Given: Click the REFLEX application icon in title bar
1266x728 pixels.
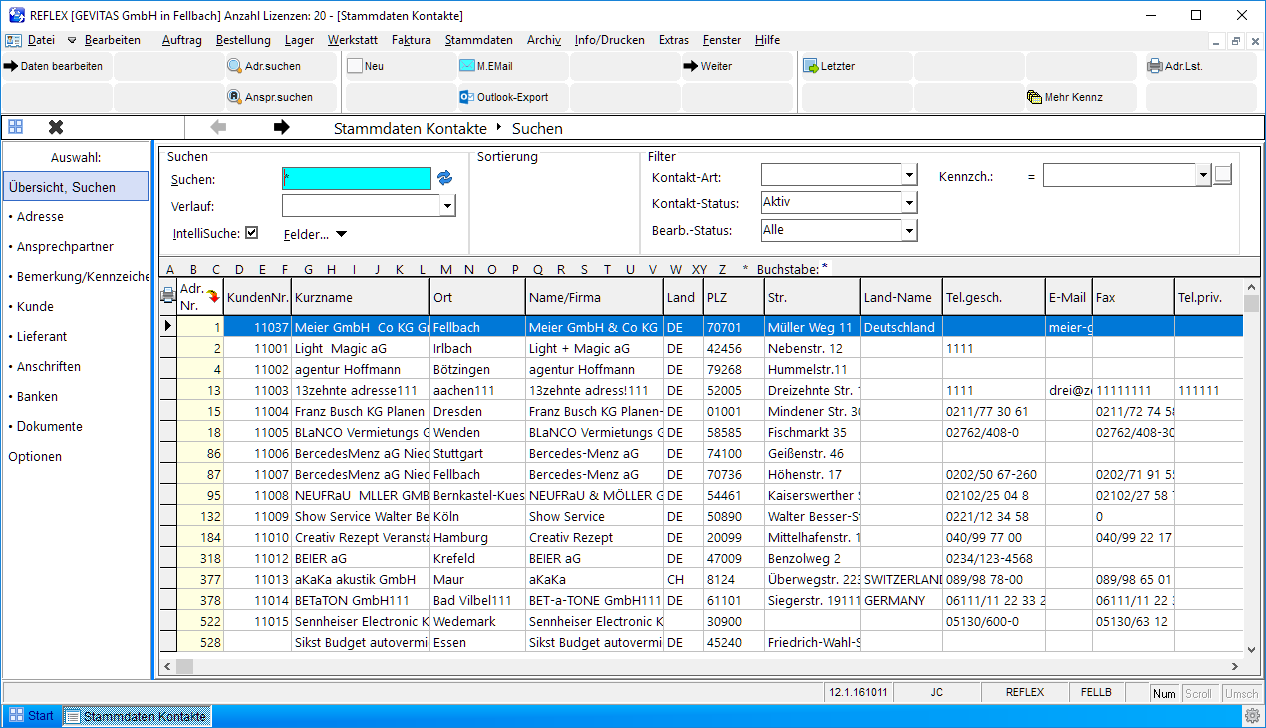Looking at the screenshot, I should (15, 15).
